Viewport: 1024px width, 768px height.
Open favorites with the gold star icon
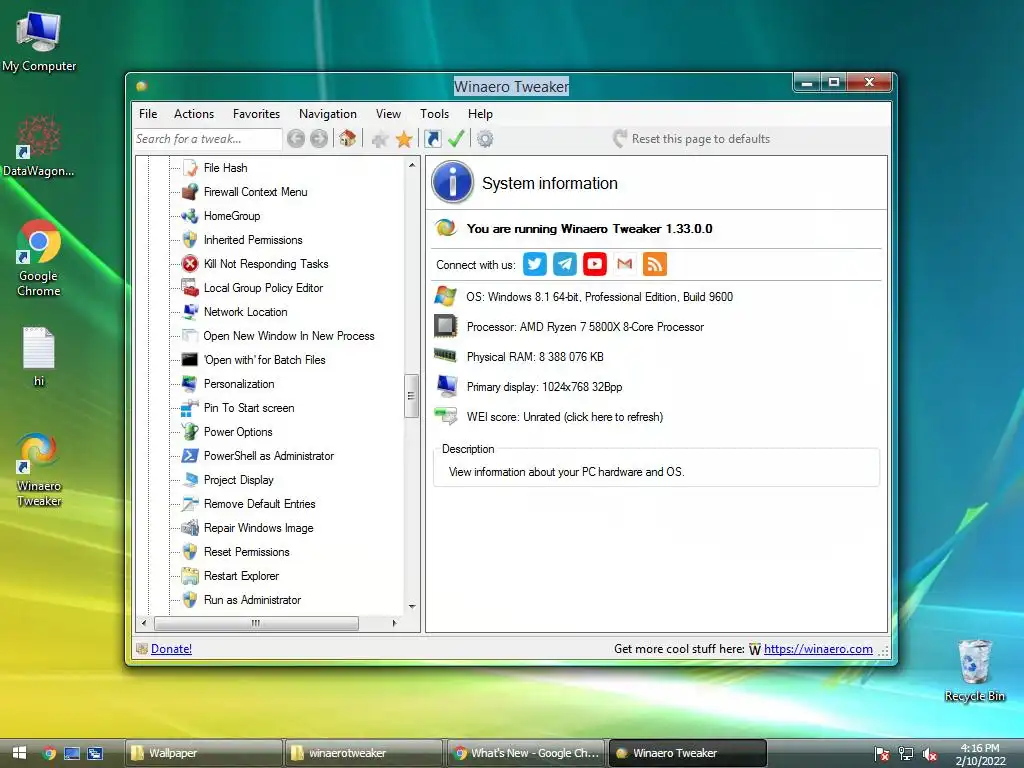click(x=404, y=138)
